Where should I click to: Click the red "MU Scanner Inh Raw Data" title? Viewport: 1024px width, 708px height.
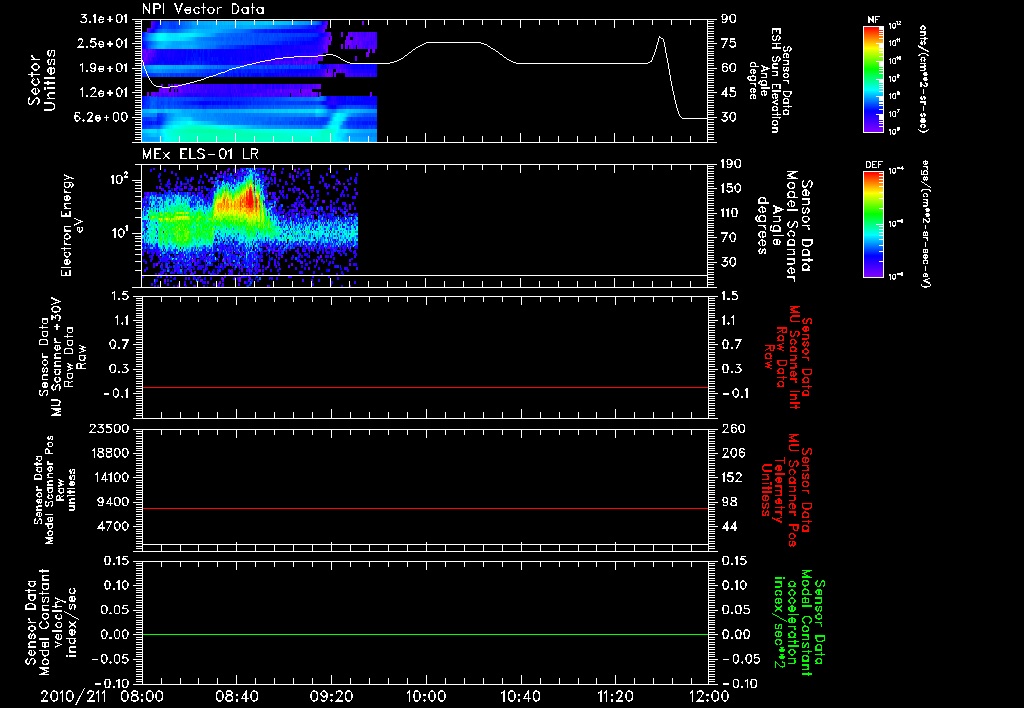click(x=788, y=357)
